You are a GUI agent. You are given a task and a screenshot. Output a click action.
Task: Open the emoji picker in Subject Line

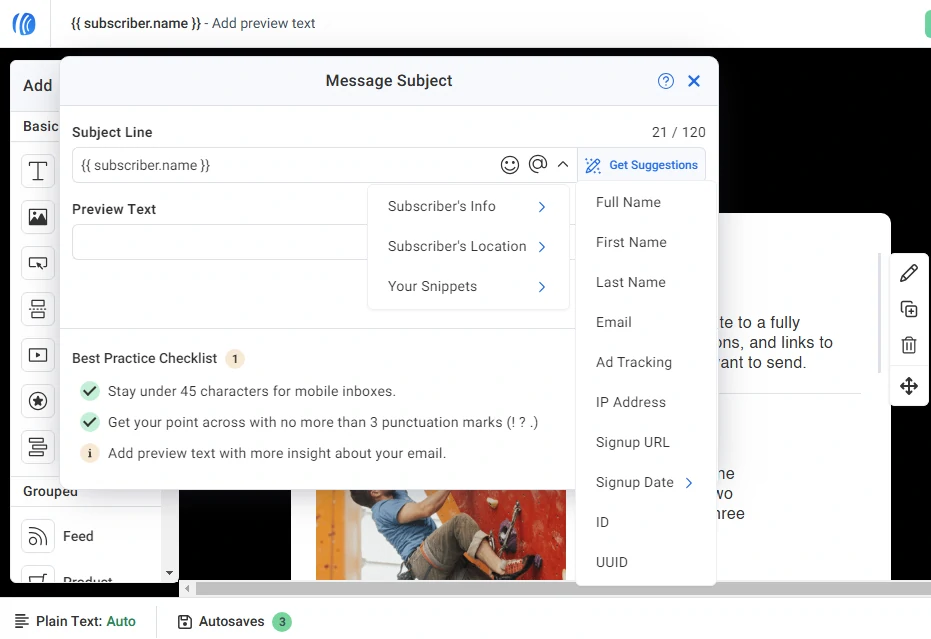click(x=509, y=165)
